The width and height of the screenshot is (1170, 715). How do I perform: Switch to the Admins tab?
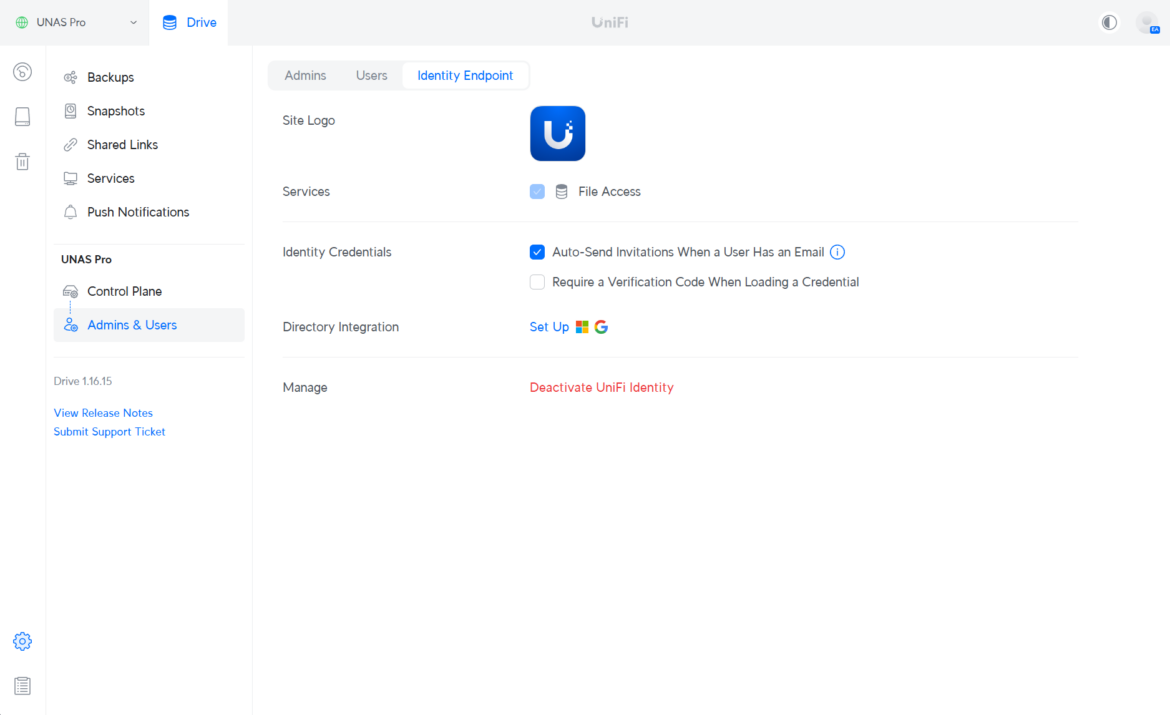tap(305, 75)
